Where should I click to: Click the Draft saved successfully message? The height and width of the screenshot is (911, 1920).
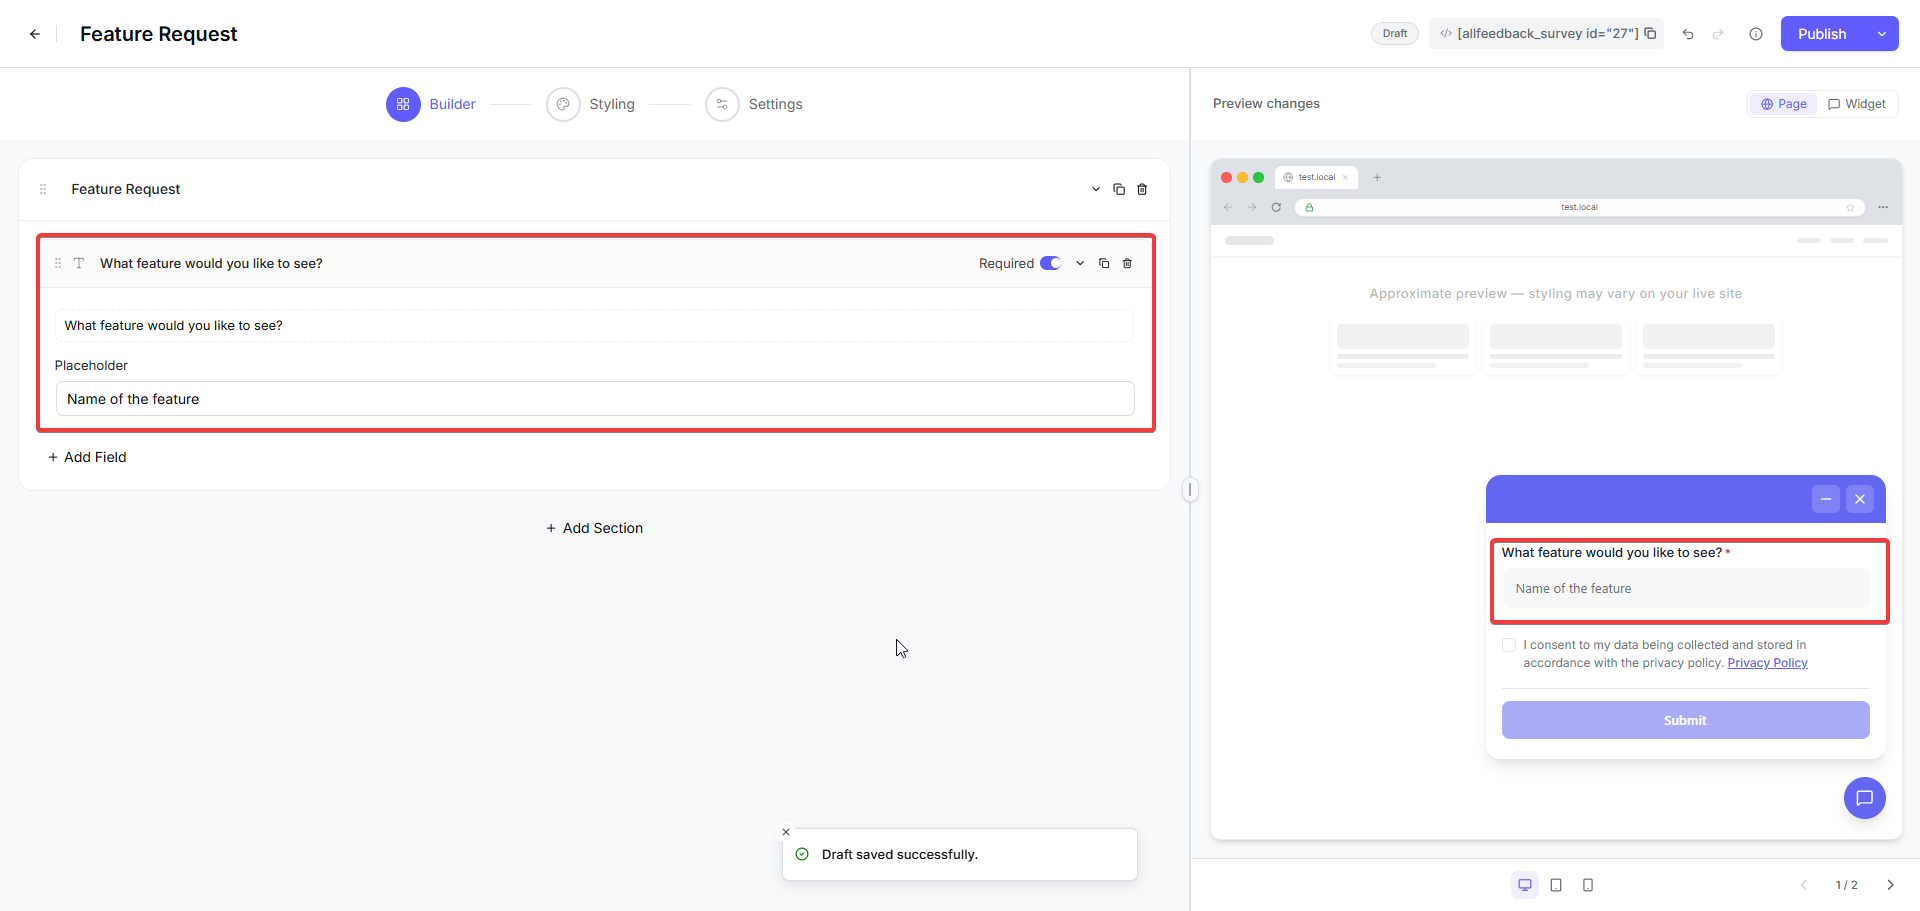pos(900,854)
